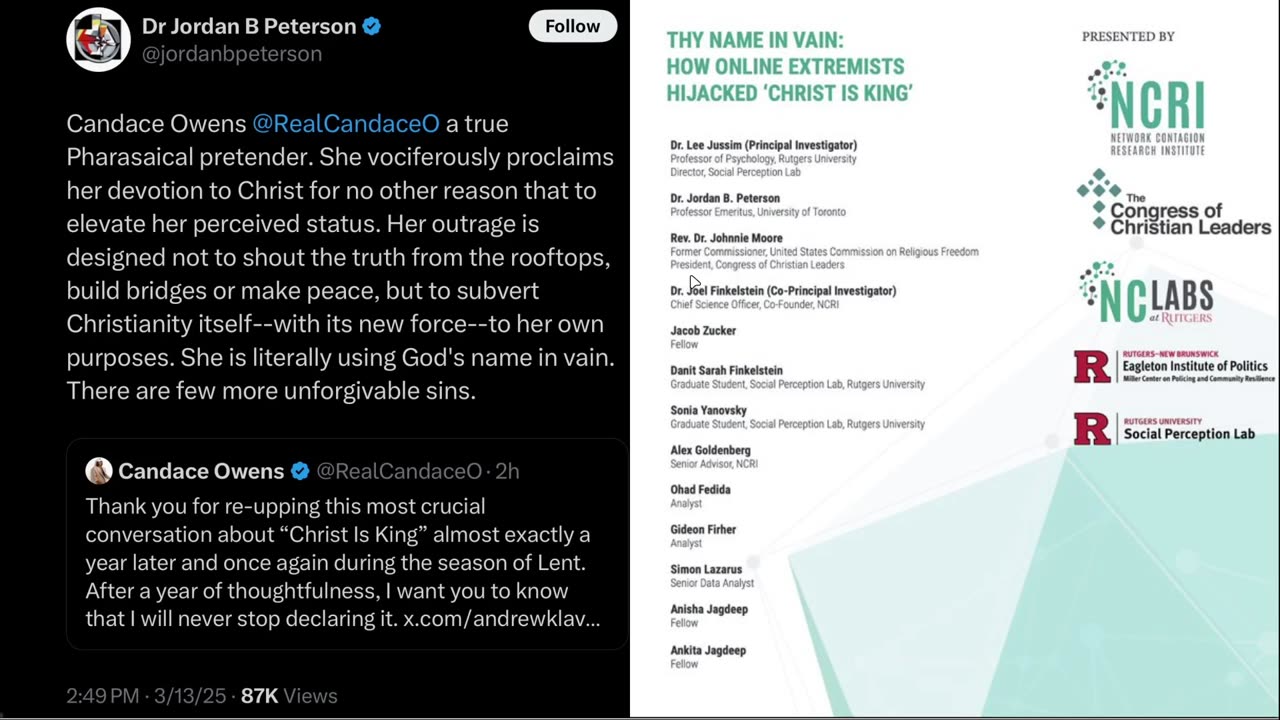The image size is (1280, 720).
Task: Select Dr. Jordan B. Peterson in the author list
Action: coord(725,198)
